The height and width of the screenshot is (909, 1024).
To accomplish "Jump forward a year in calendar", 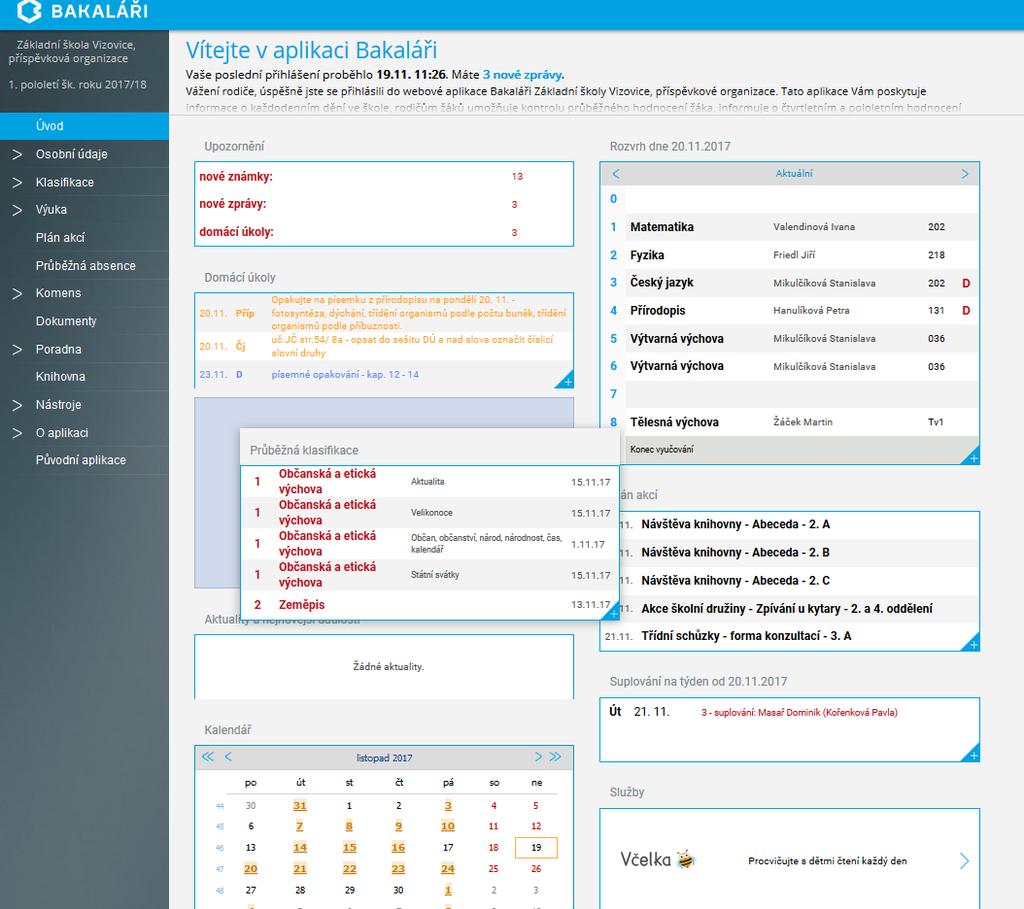I will click(555, 757).
